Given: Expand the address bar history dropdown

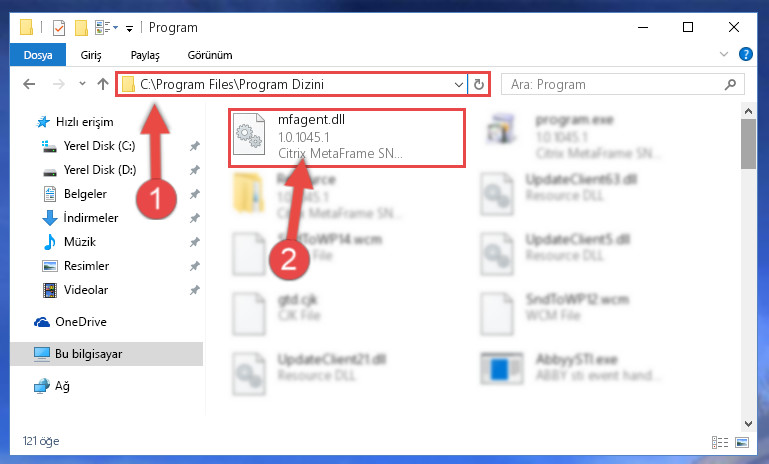Looking at the screenshot, I should tap(459, 84).
